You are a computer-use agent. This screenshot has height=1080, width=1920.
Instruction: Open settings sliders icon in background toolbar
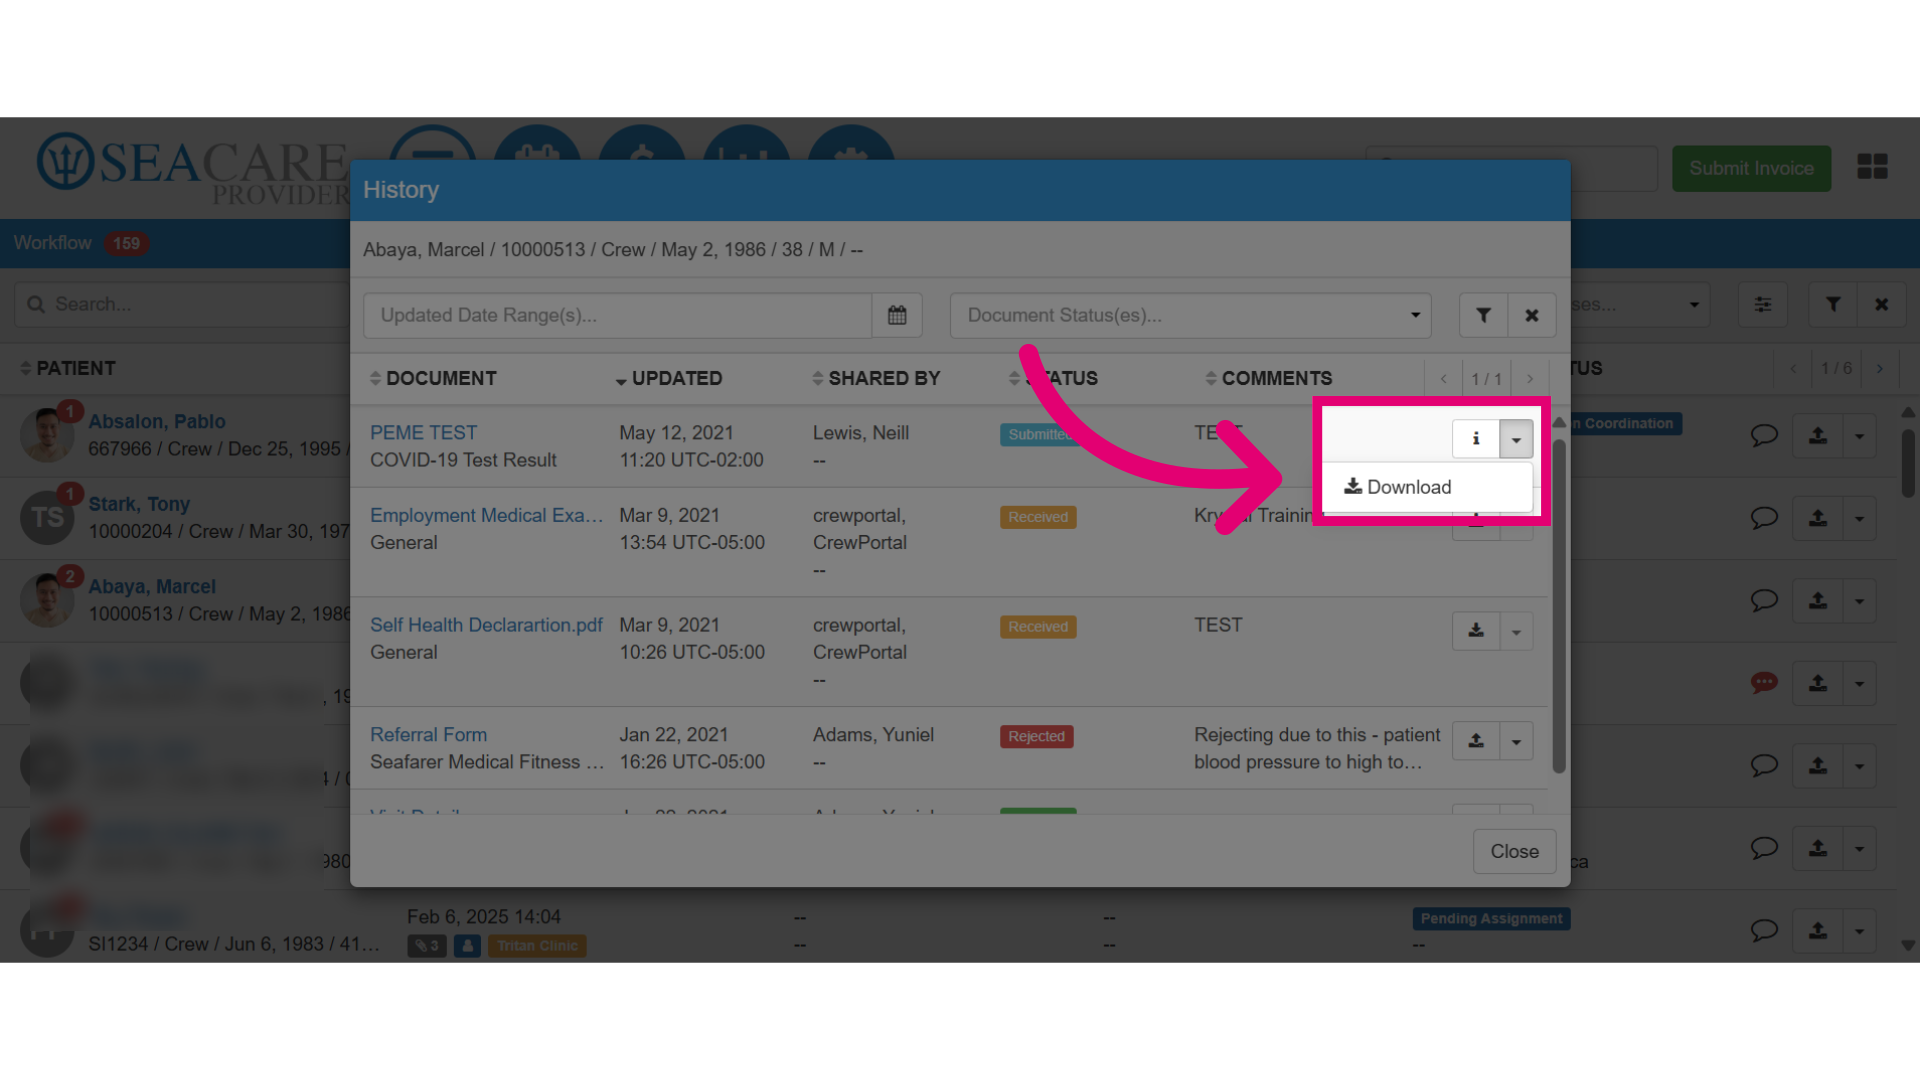point(1762,304)
